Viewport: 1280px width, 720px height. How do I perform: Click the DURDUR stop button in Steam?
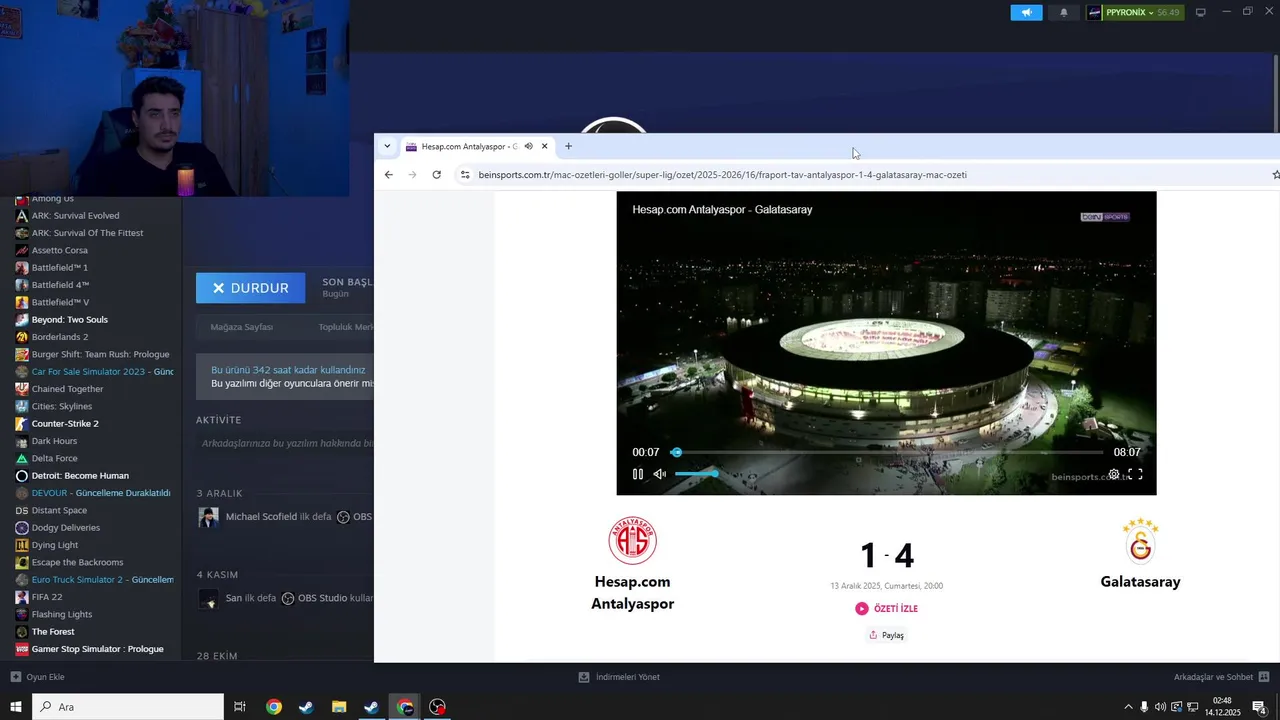pos(251,288)
